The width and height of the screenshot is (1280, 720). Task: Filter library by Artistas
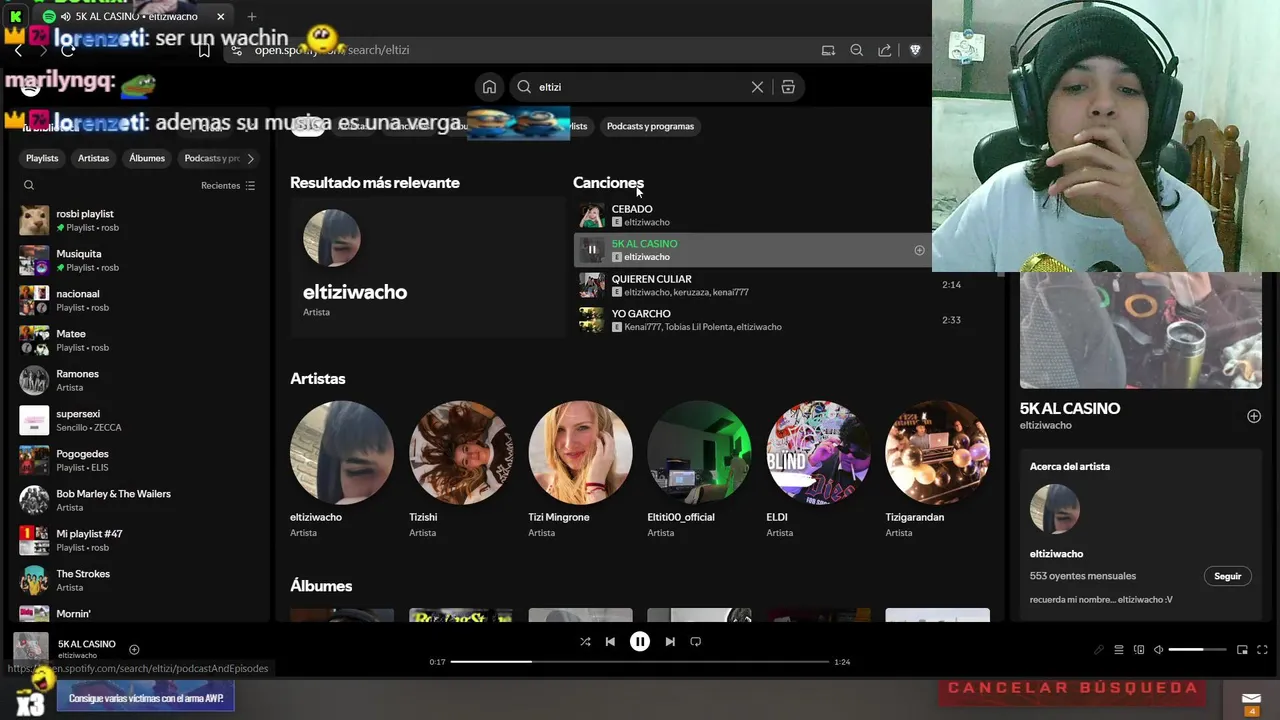pyautogui.click(x=93, y=158)
